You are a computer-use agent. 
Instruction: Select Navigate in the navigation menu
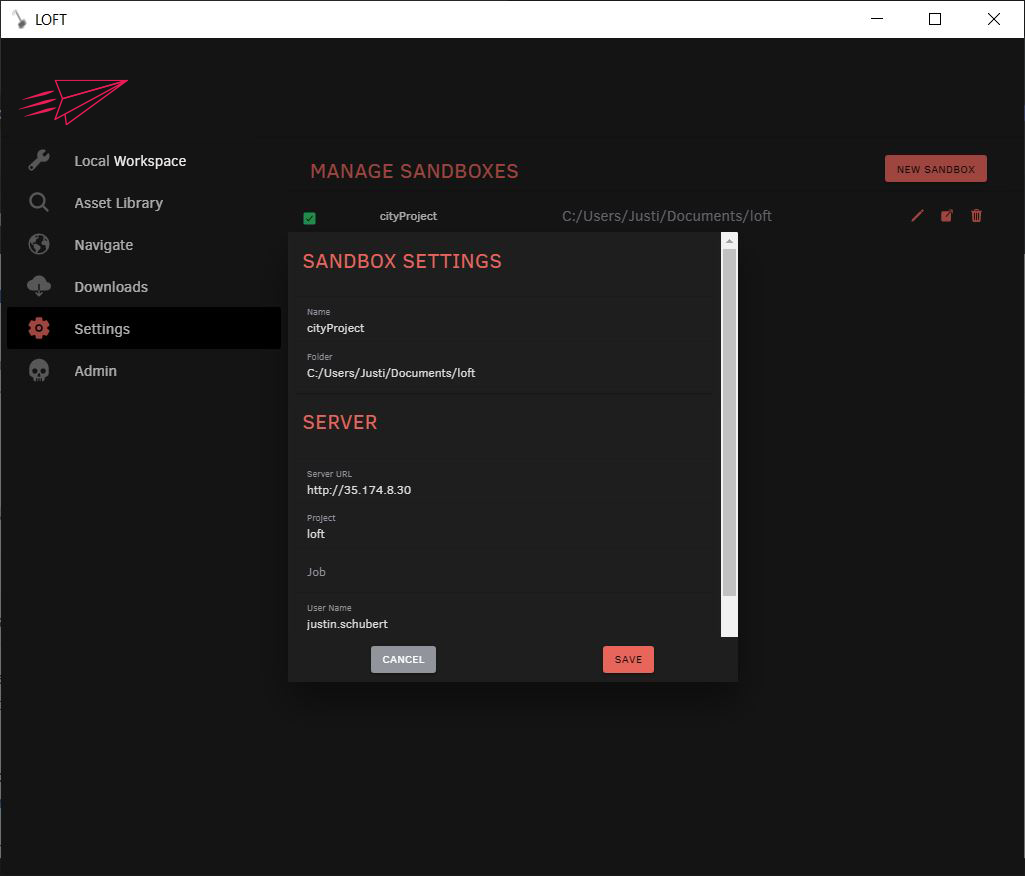pyautogui.click(x=103, y=244)
